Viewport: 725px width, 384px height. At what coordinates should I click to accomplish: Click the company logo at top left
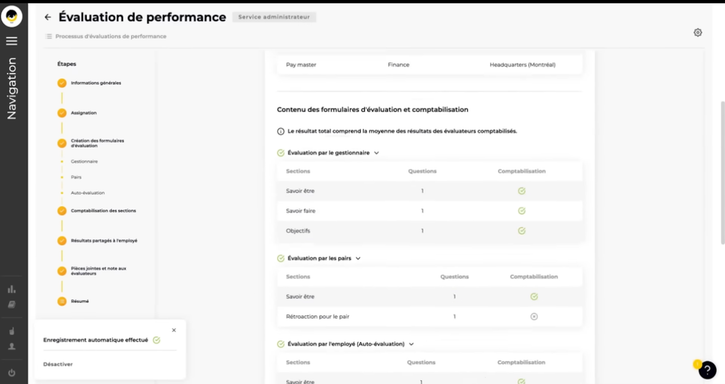(12, 17)
